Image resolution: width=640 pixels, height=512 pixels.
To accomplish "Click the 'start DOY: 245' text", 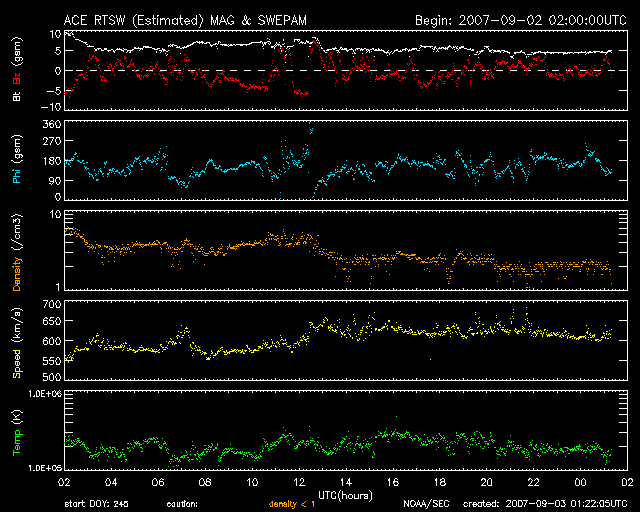I will coord(96,504).
